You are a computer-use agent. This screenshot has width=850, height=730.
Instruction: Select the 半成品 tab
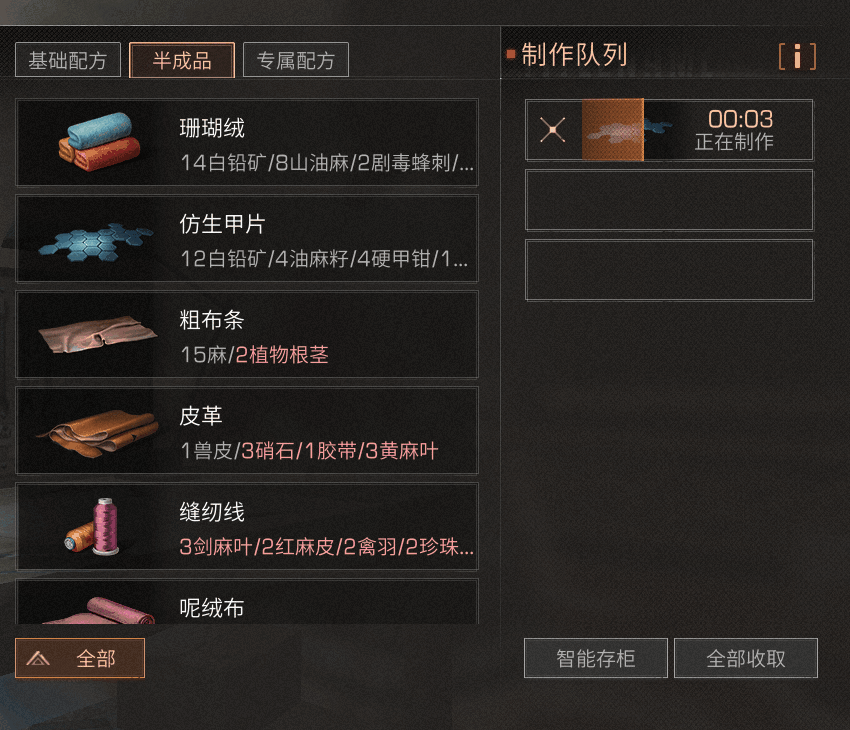click(x=182, y=60)
